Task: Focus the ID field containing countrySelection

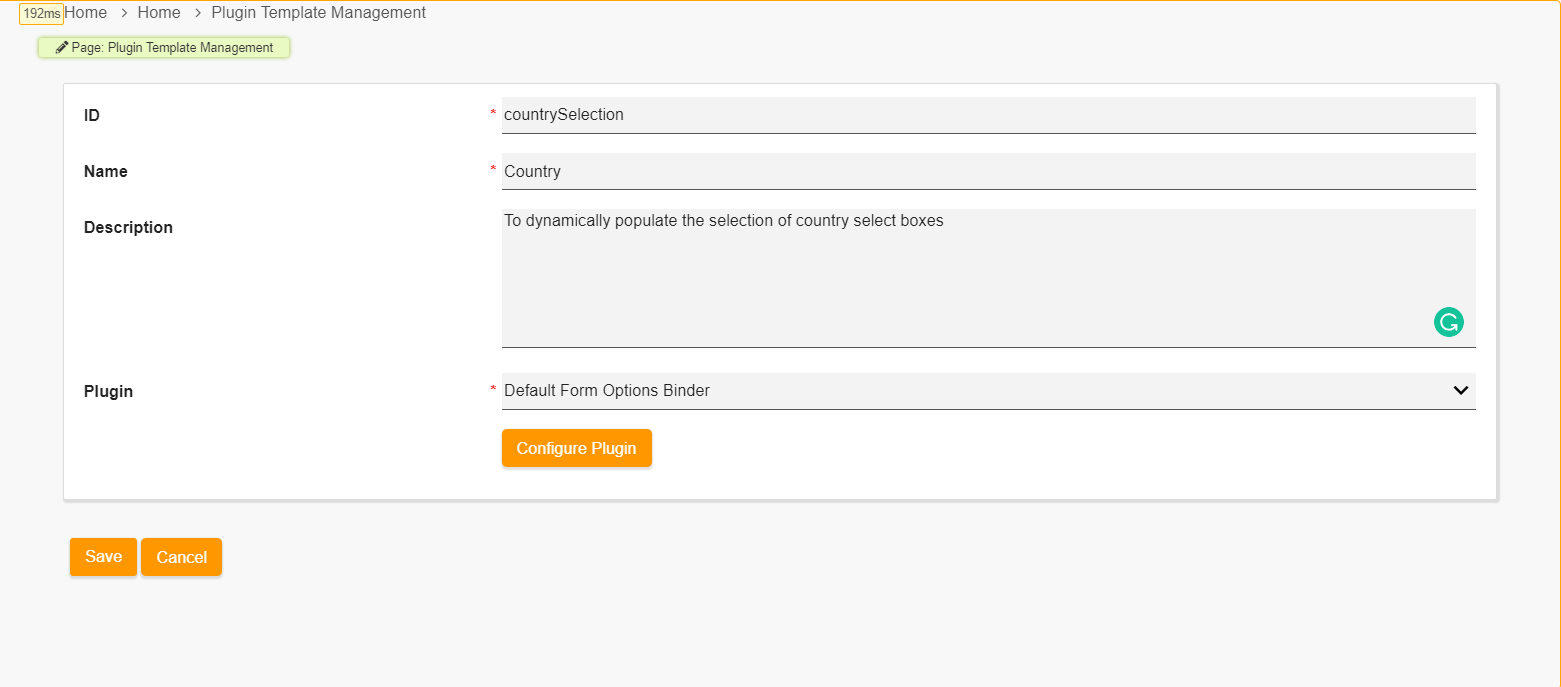Action: tap(988, 115)
